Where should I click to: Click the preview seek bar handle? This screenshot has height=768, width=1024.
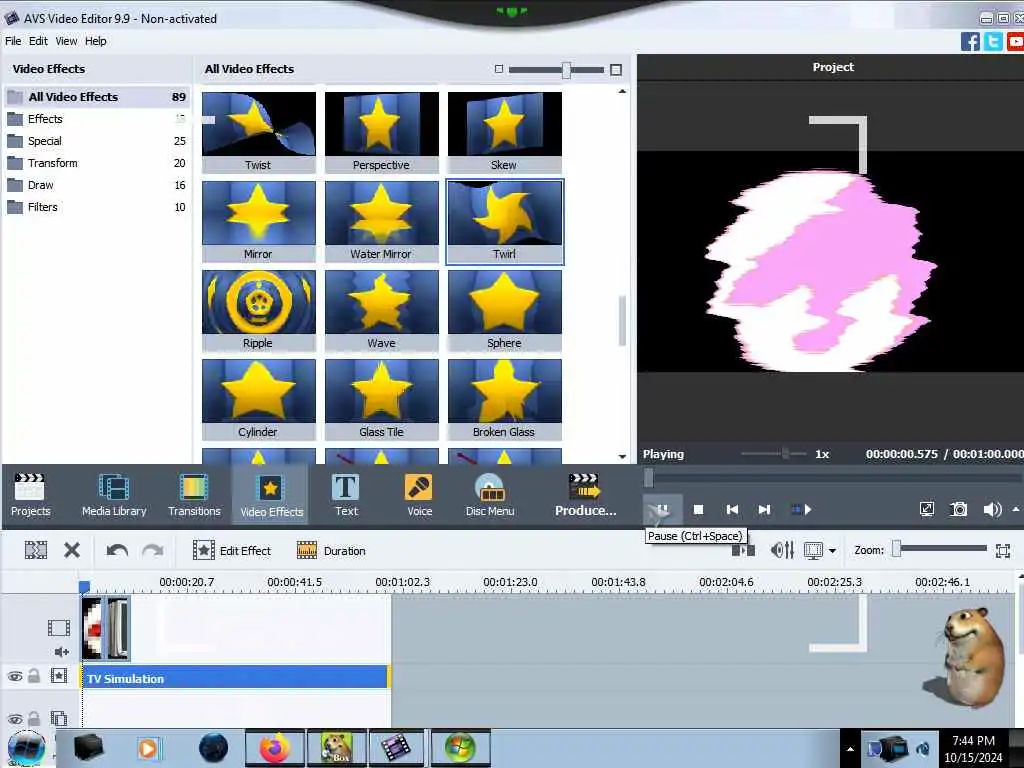[648, 478]
